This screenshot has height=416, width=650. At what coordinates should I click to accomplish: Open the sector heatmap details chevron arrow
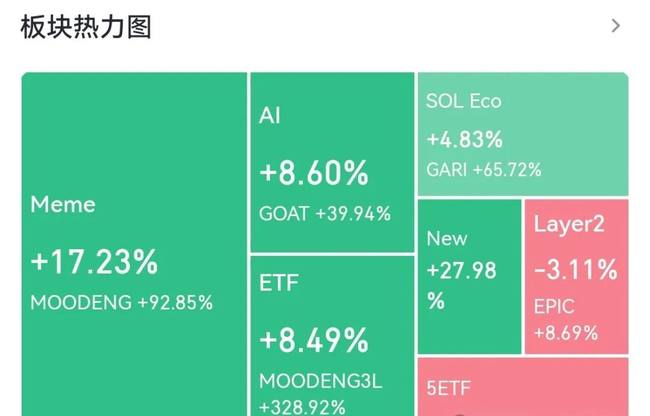616,26
